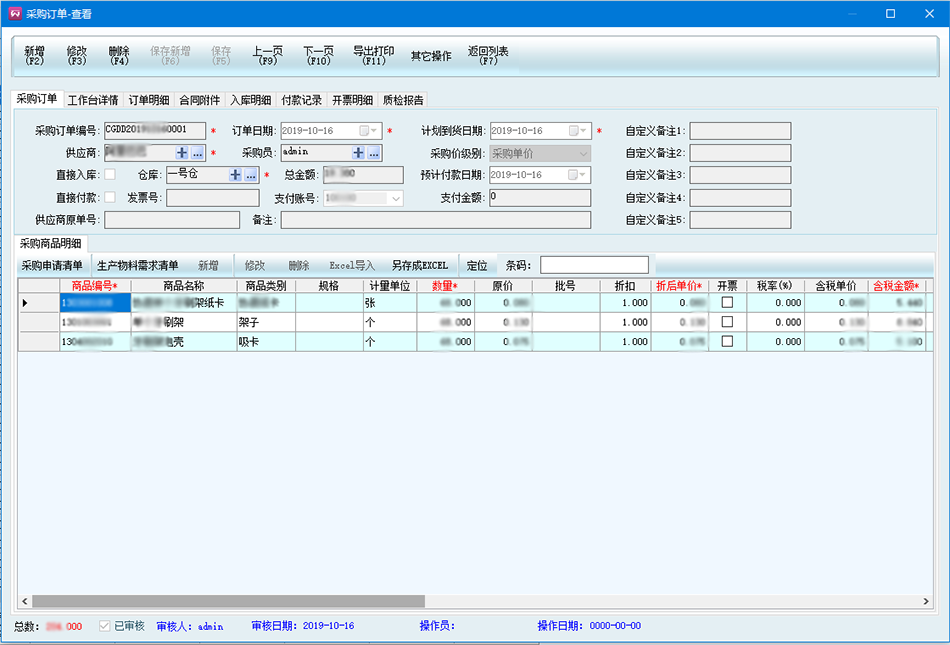Toggle the 已审核 checkbox
Viewport: 950px width, 645px height.
[105, 626]
